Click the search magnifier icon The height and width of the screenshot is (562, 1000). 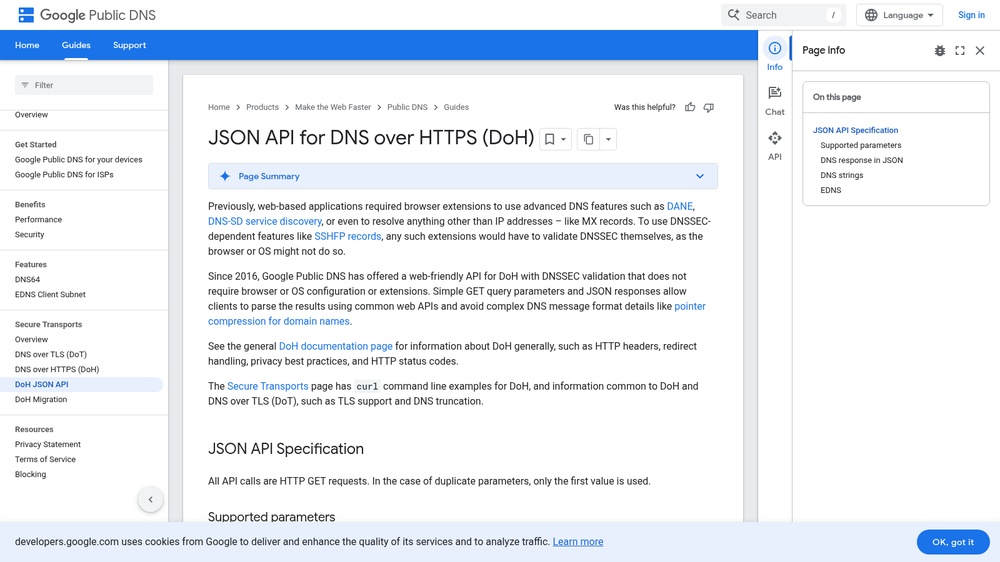point(733,15)
